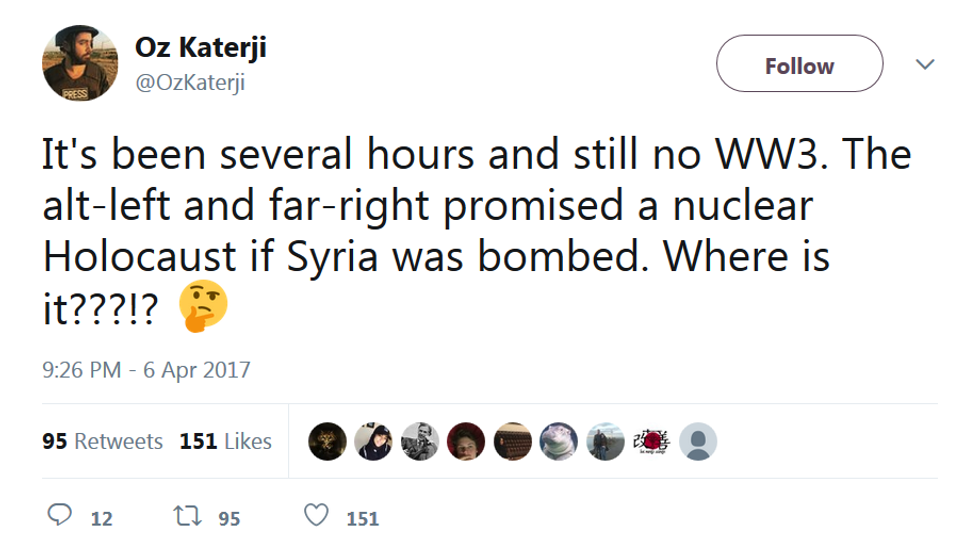Open the red kanji logo liker avatar
Viewport: 980px width, 552px height.
tap(651, 441)
